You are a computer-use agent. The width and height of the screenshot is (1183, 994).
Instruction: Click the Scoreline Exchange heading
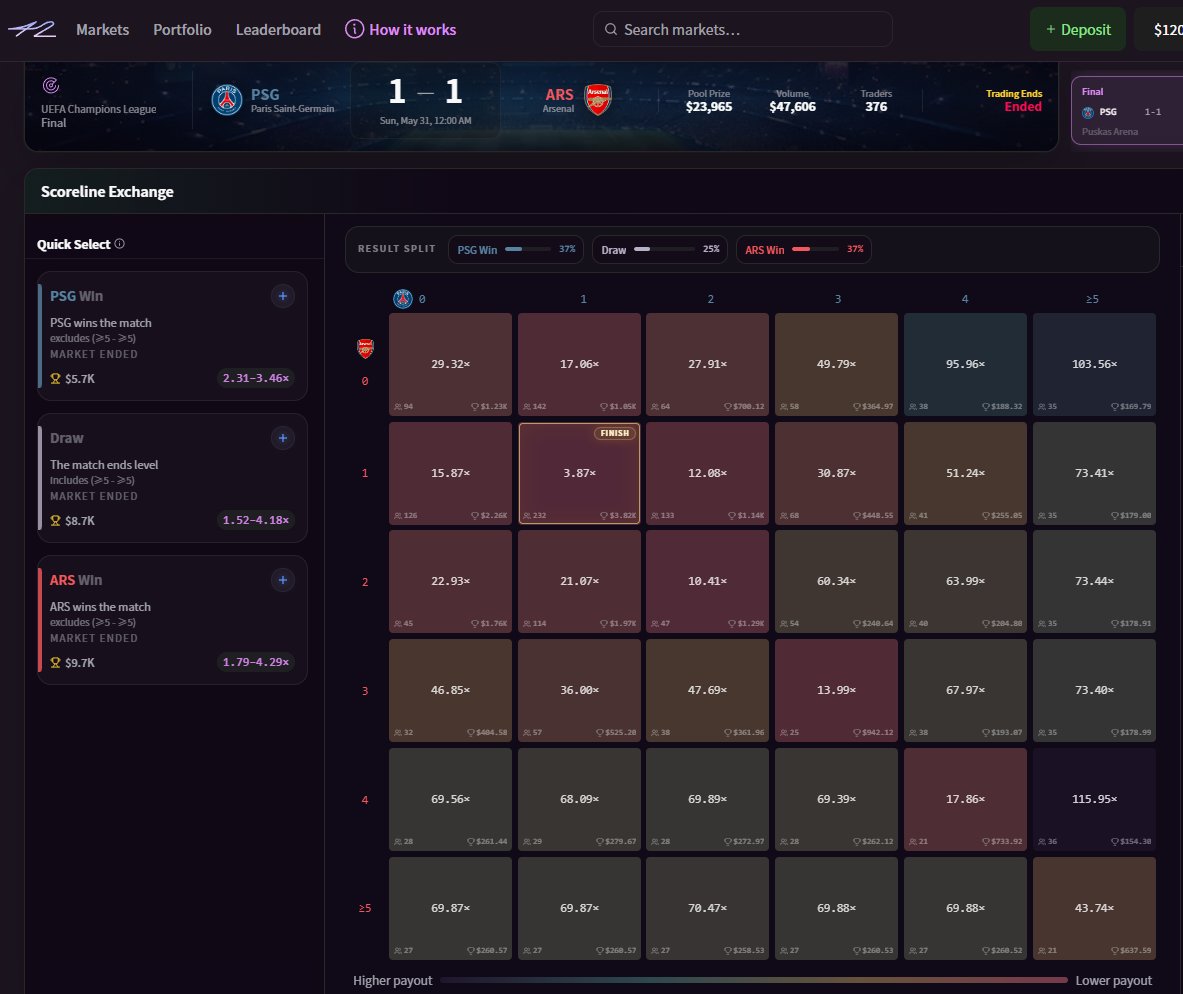coord(107,192)
